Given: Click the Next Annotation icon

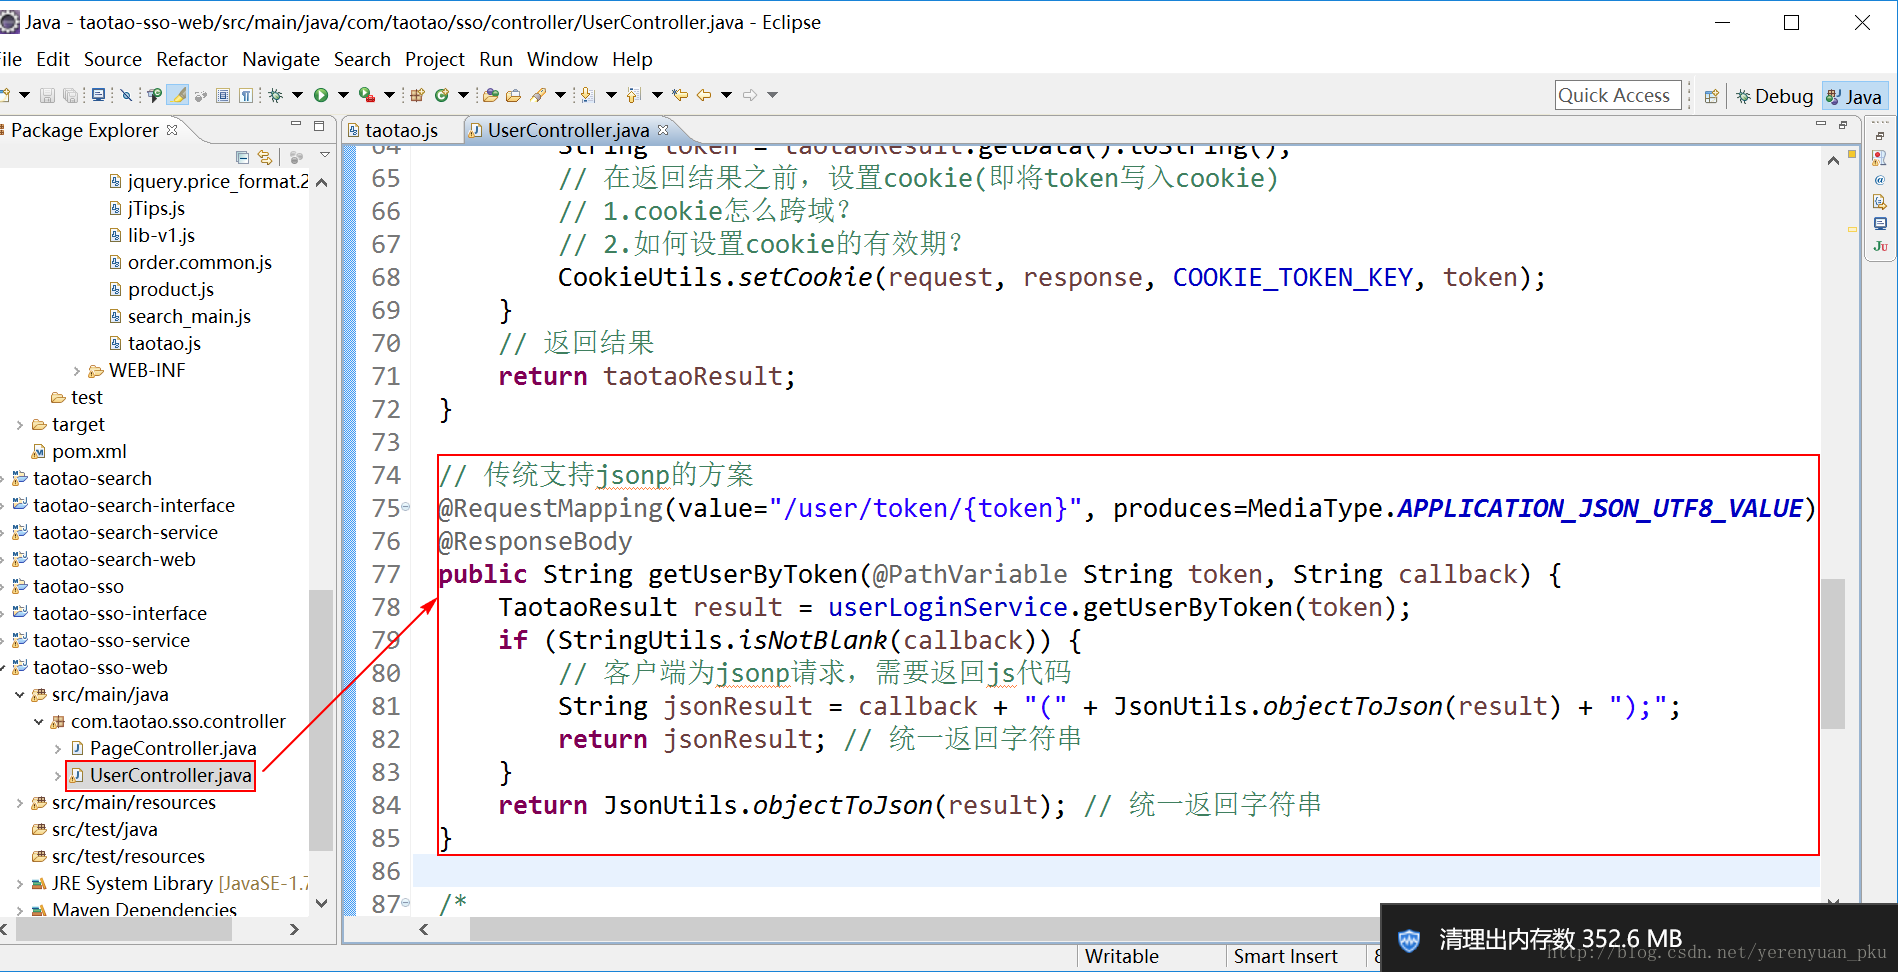Looking at the screenshot, I should (x=587, y=95).
